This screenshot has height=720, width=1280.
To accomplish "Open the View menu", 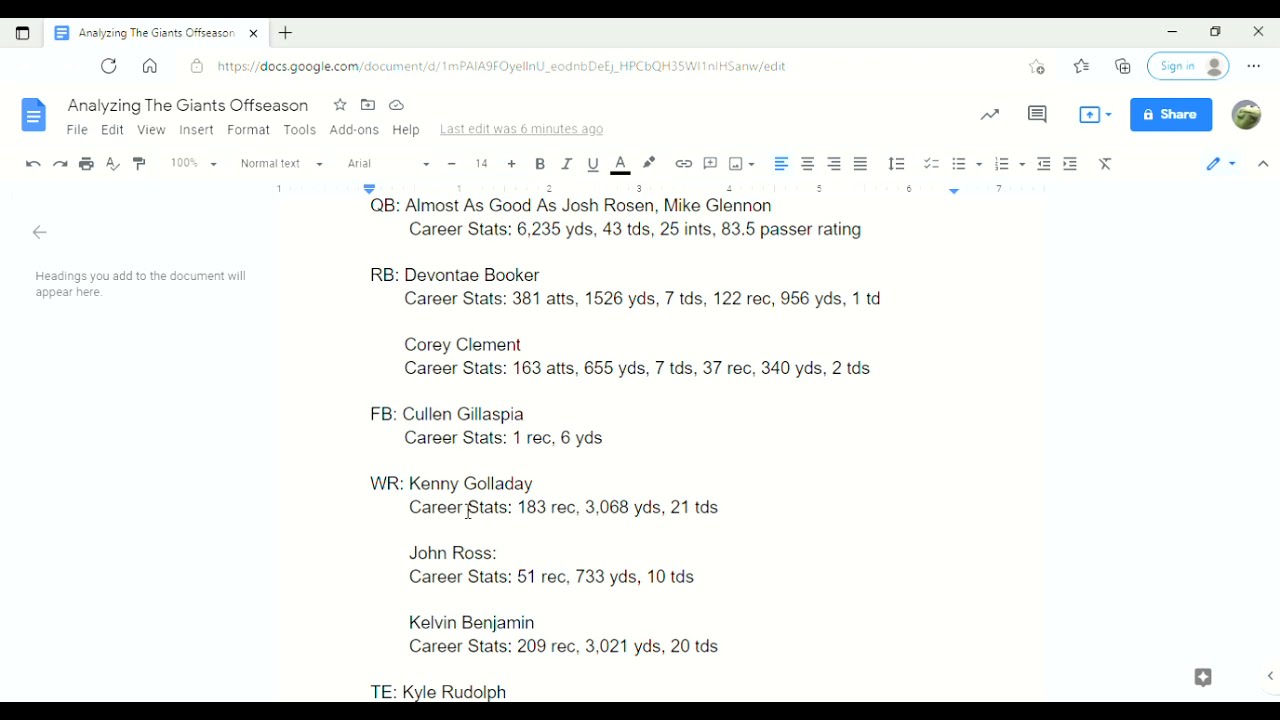I will tap(152, 130).
